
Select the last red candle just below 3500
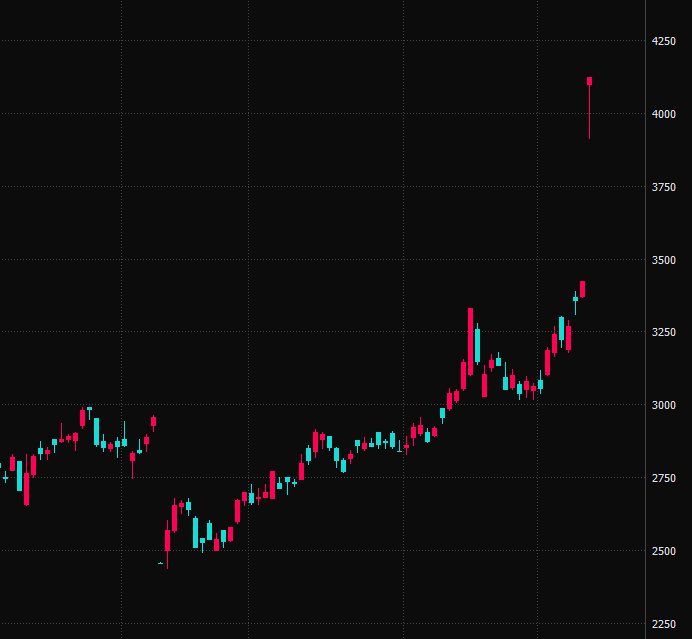582,289
